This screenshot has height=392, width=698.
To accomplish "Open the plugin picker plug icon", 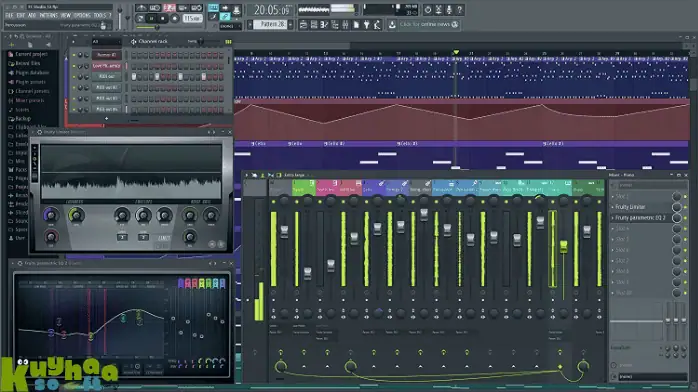I will [x=366, y=24].
